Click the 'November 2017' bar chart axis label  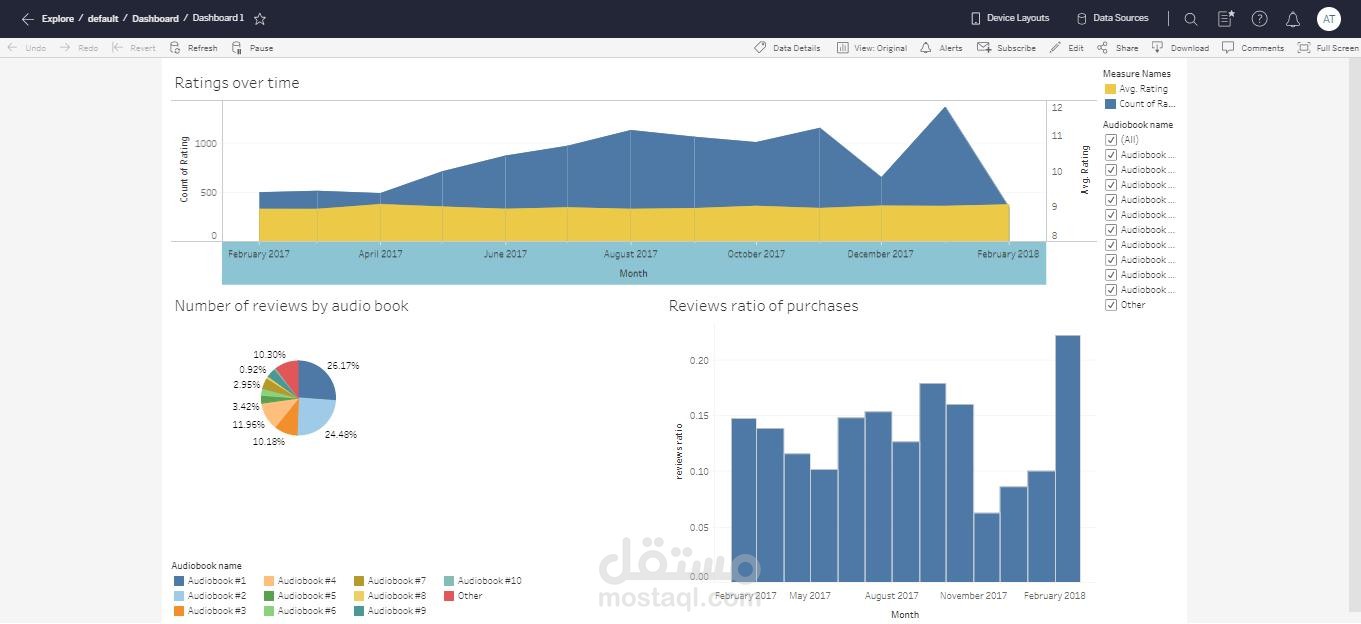pyautogui.click(x=973, y=596)
